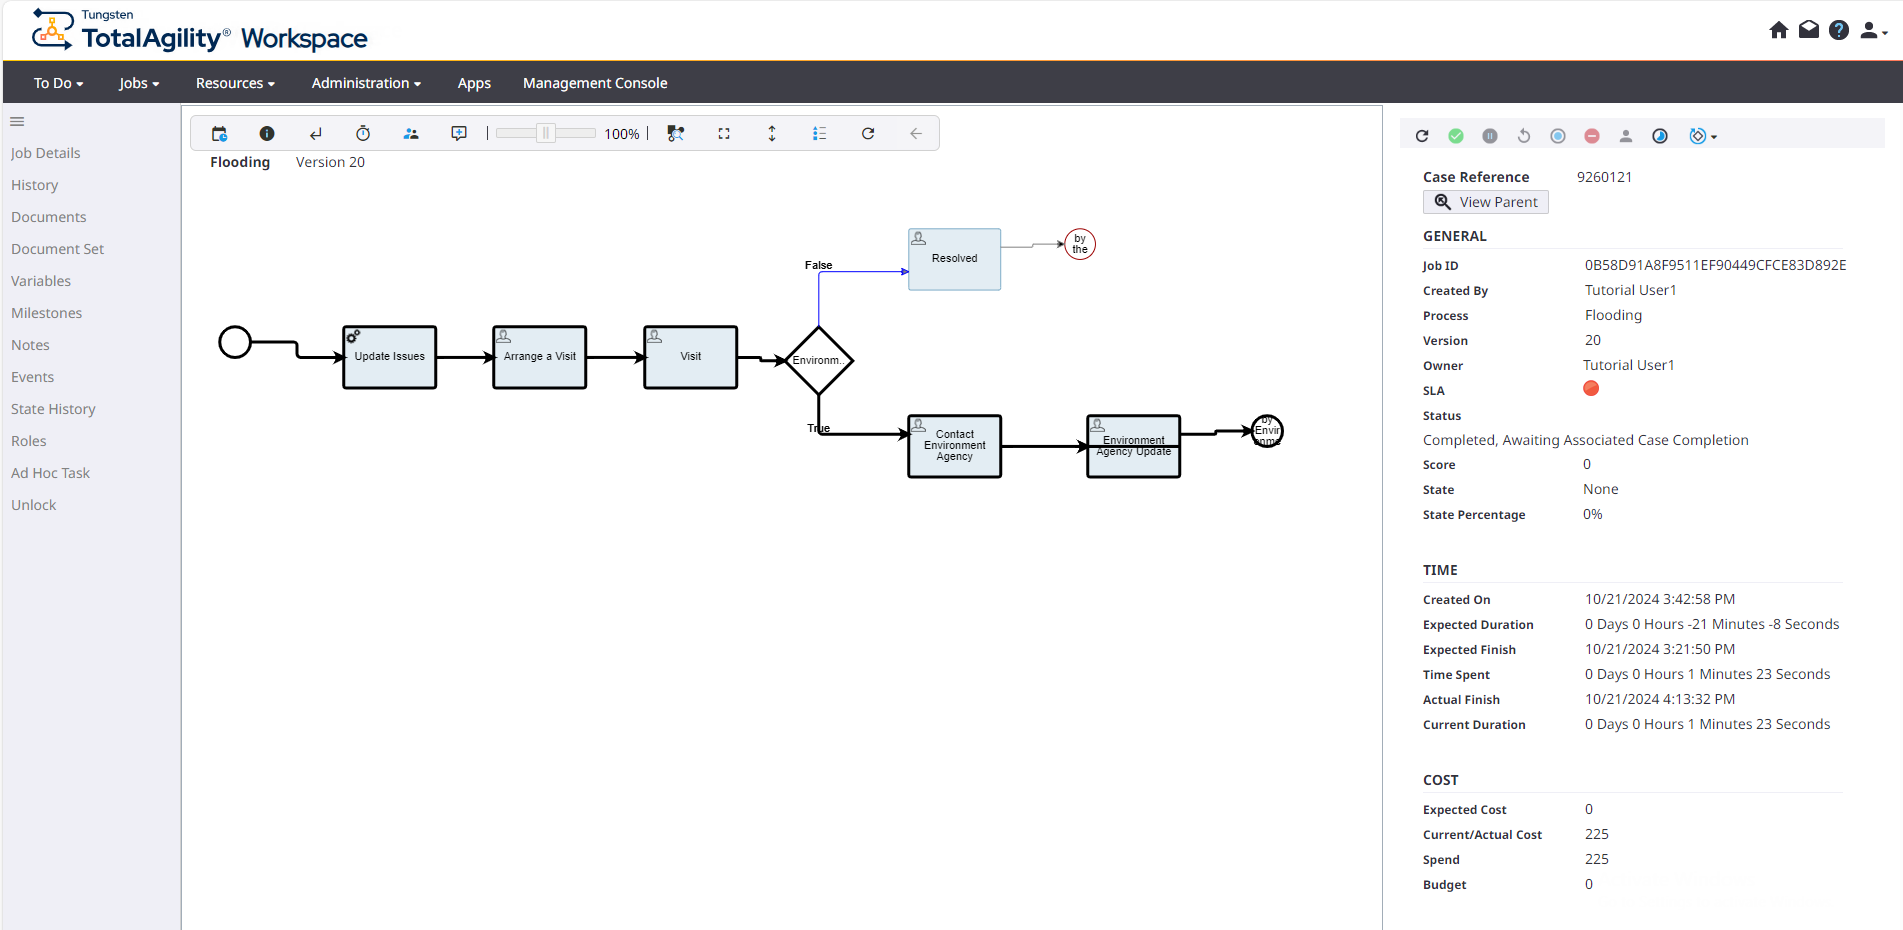
Task: Click the refresh icon in job details panel
Action: tap(1422, 136)
